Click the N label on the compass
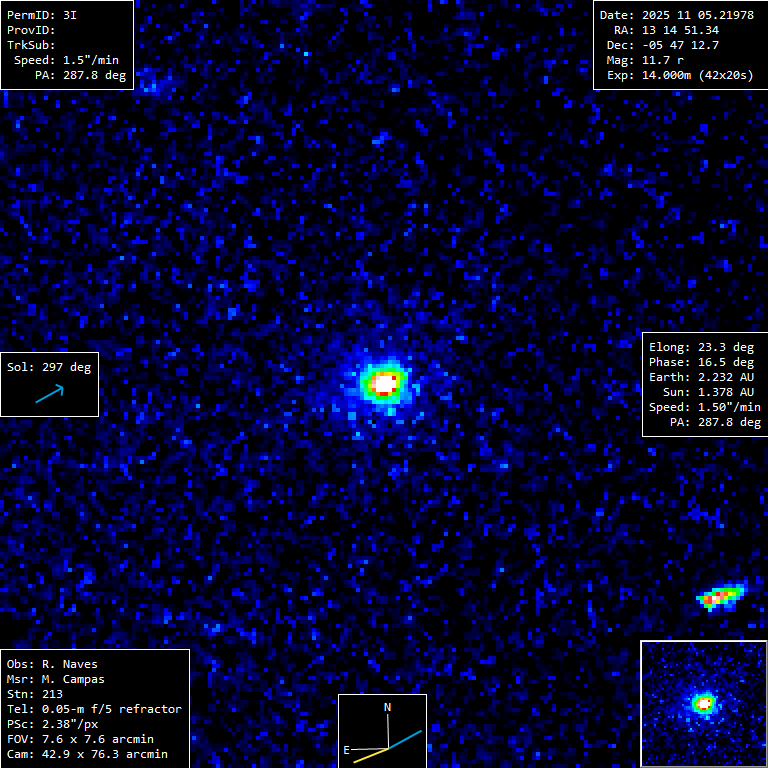The image size is (768, 768). 388,707
